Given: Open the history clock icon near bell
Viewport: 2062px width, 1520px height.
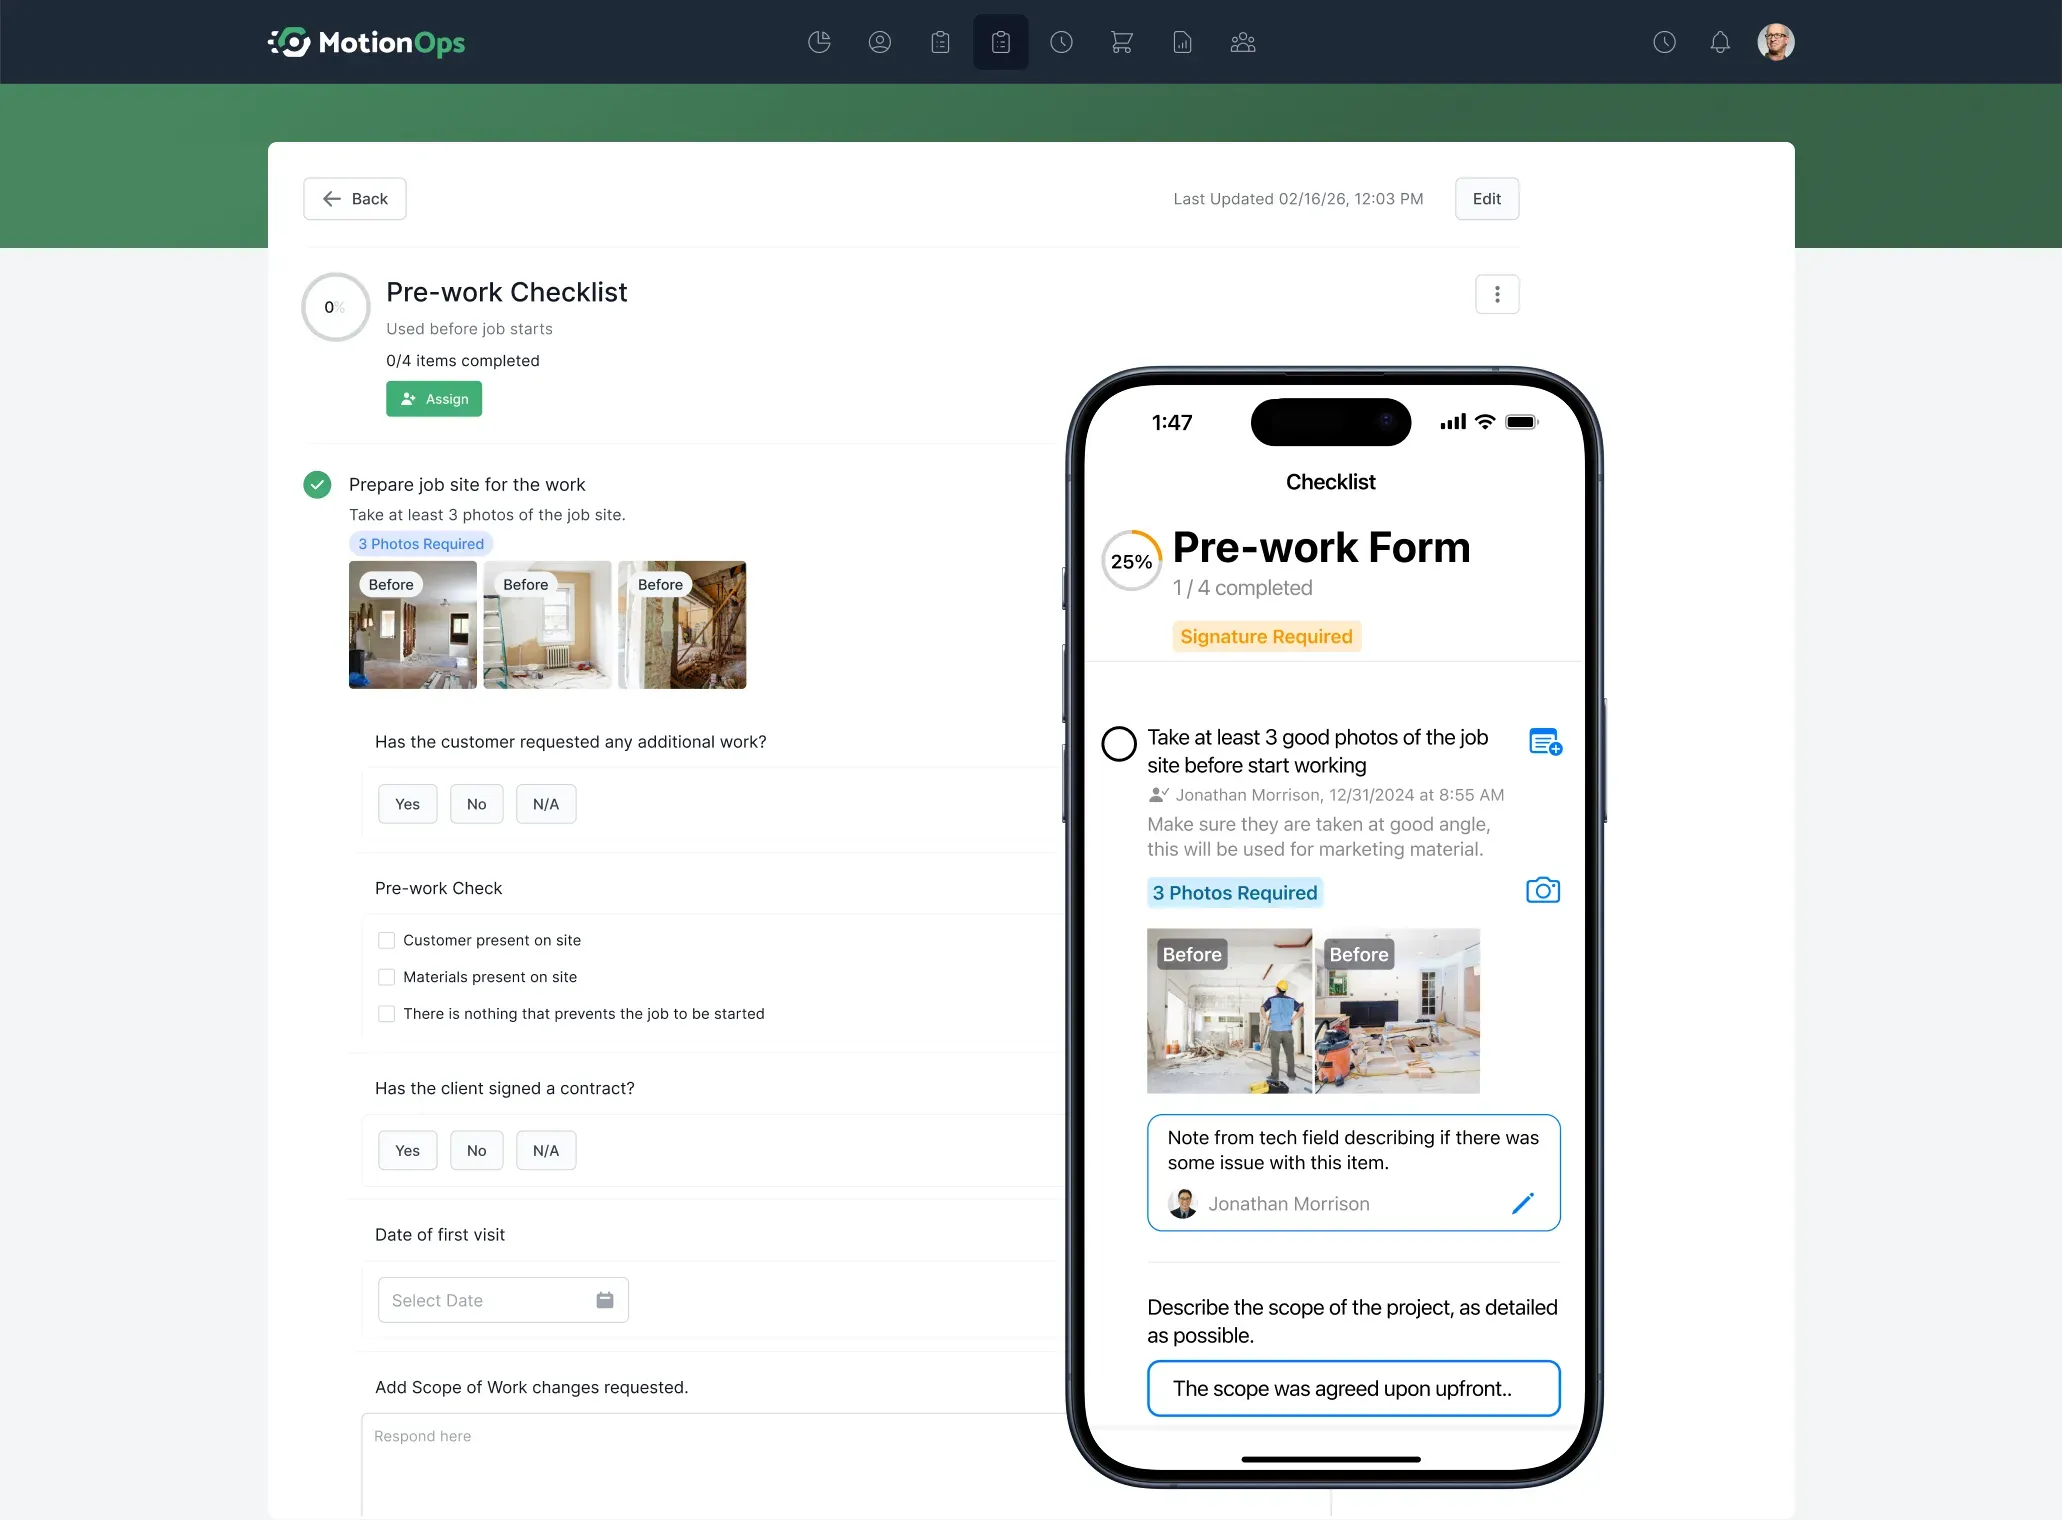Looking at the screenshot, I should 1664,42.
